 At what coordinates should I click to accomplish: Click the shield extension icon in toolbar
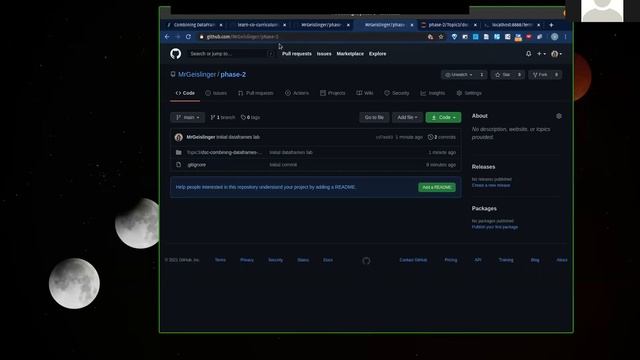454,37
